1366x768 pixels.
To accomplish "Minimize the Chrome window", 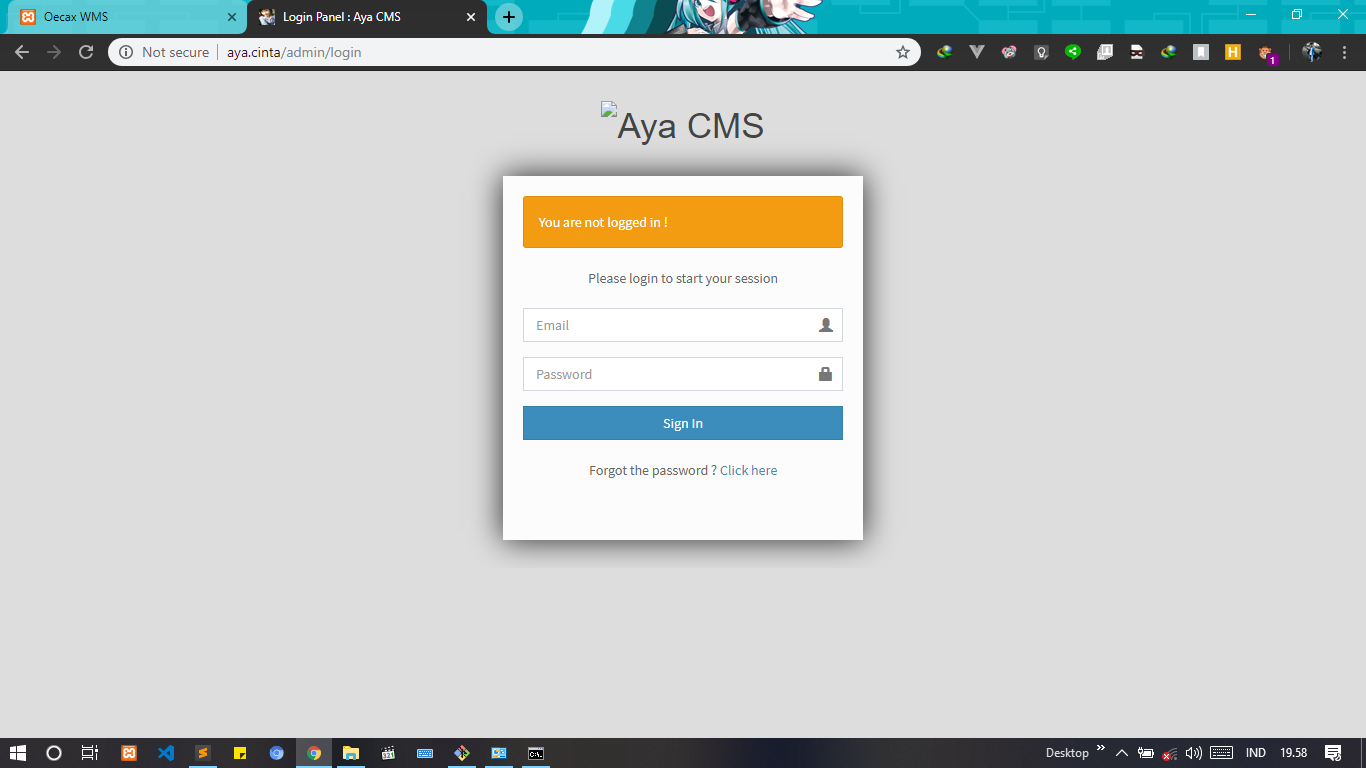I will click(x=1251, y=14).
